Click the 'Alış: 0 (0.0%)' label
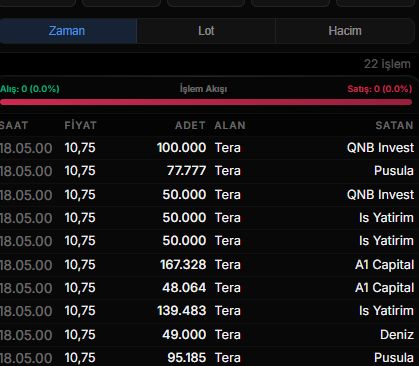The image size is (419, 366). coord(30,89)
